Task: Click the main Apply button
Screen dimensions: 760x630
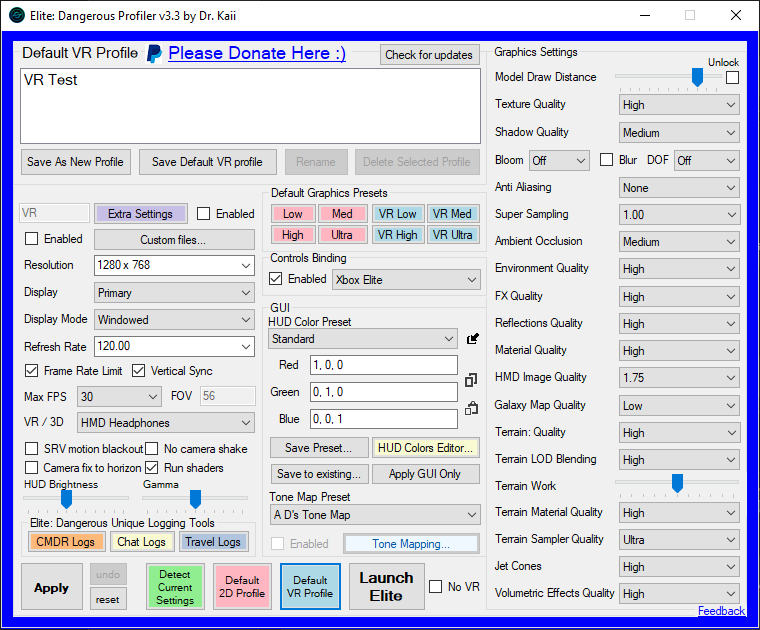Action: [51, 587]
